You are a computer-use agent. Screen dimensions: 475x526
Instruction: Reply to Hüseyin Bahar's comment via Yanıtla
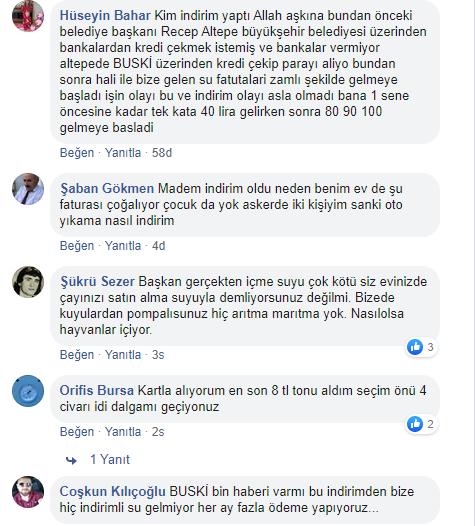click(x=123, y=153)
